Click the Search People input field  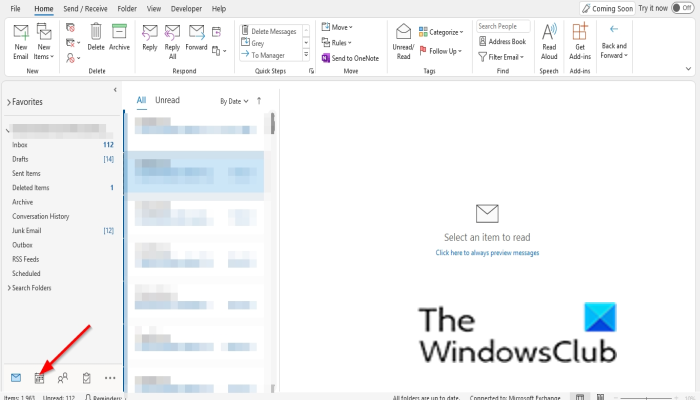pos(503,26)
